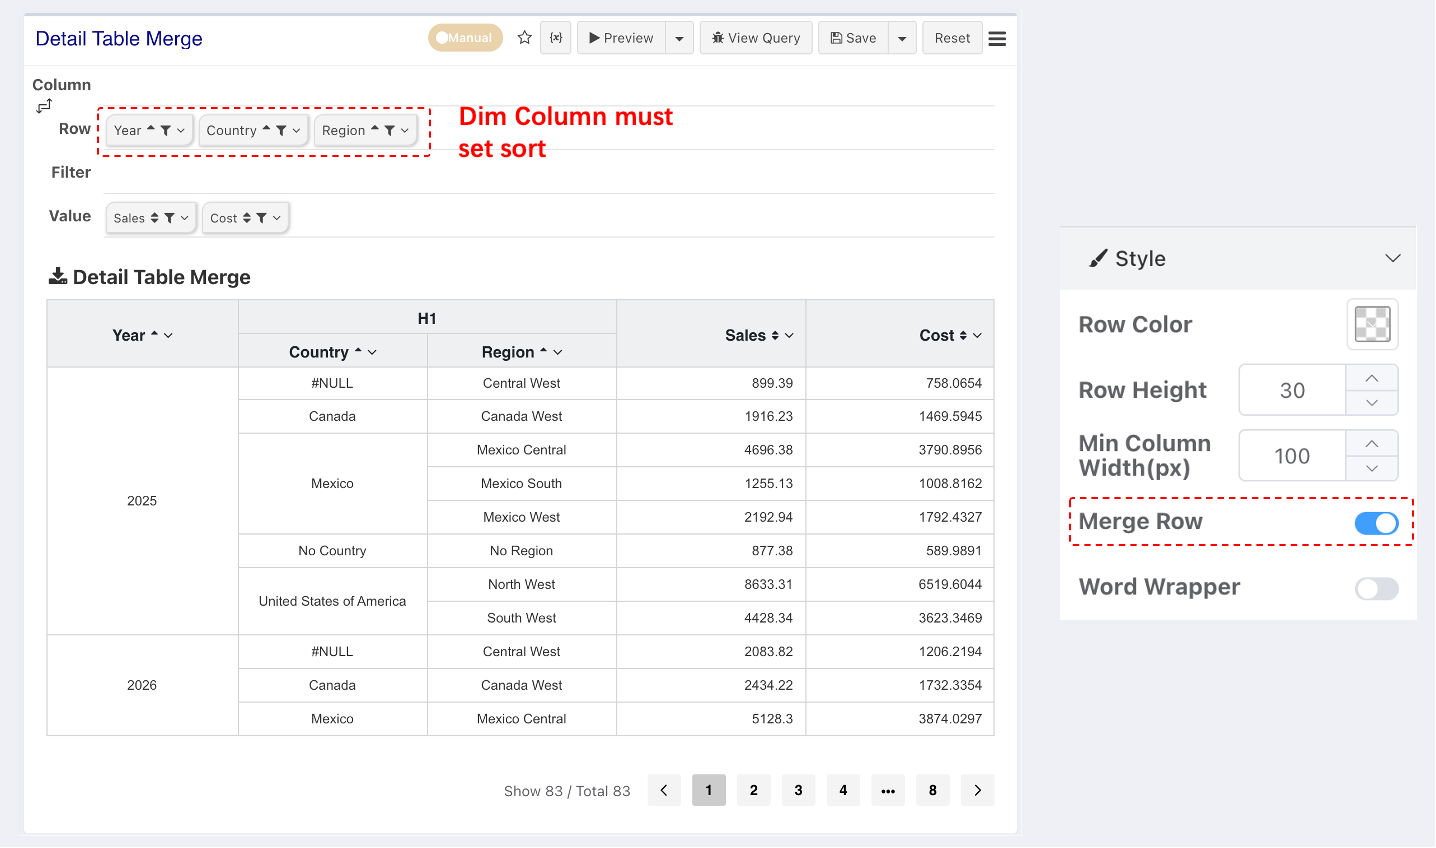Turn off the Merge Row switch
1436x848 pixels.
(1376, 523)
